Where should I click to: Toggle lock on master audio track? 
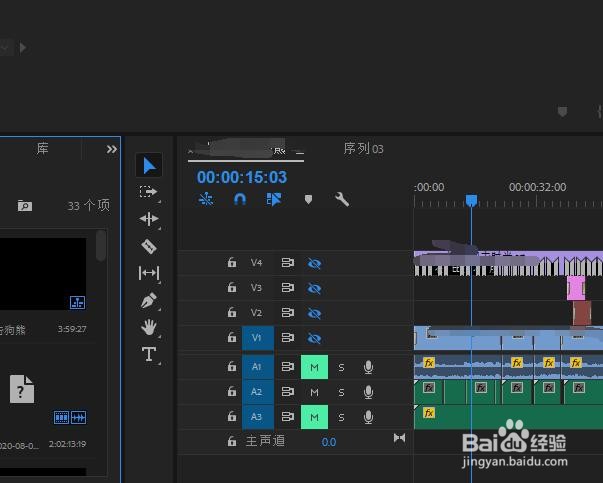point(232,441)
